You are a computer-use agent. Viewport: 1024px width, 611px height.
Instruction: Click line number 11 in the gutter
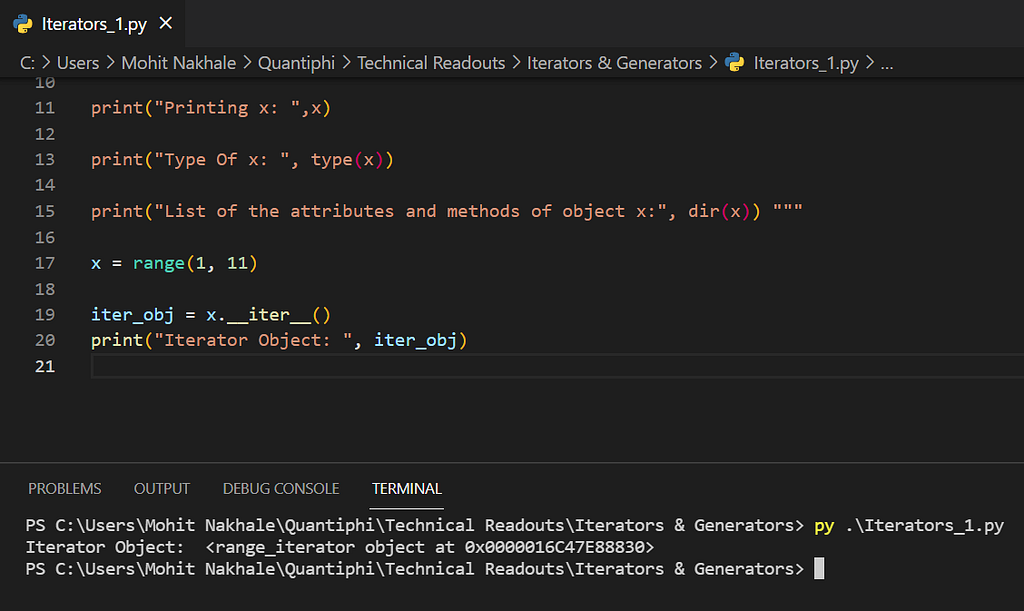pyautogui.click(x=45, y=108)
